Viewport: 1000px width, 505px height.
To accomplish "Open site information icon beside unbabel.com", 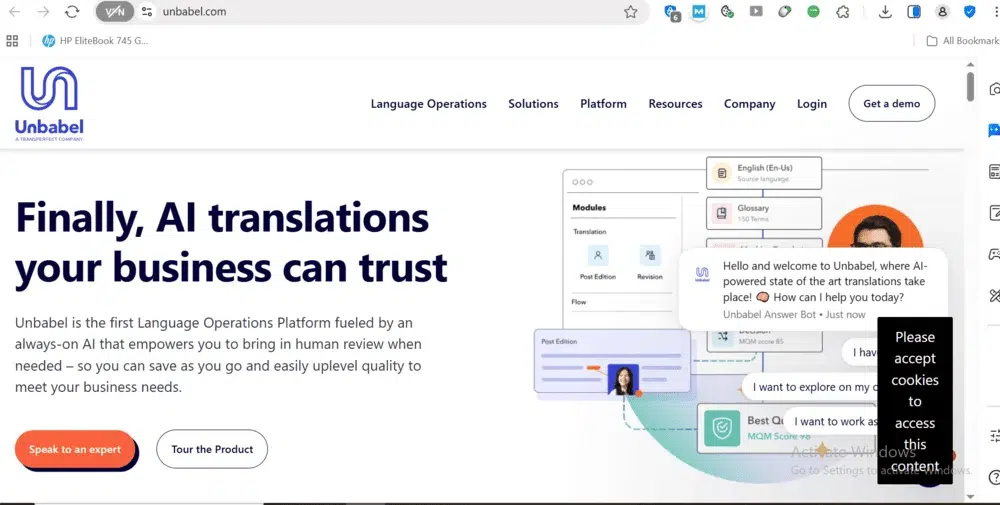I will coord(147,11).
